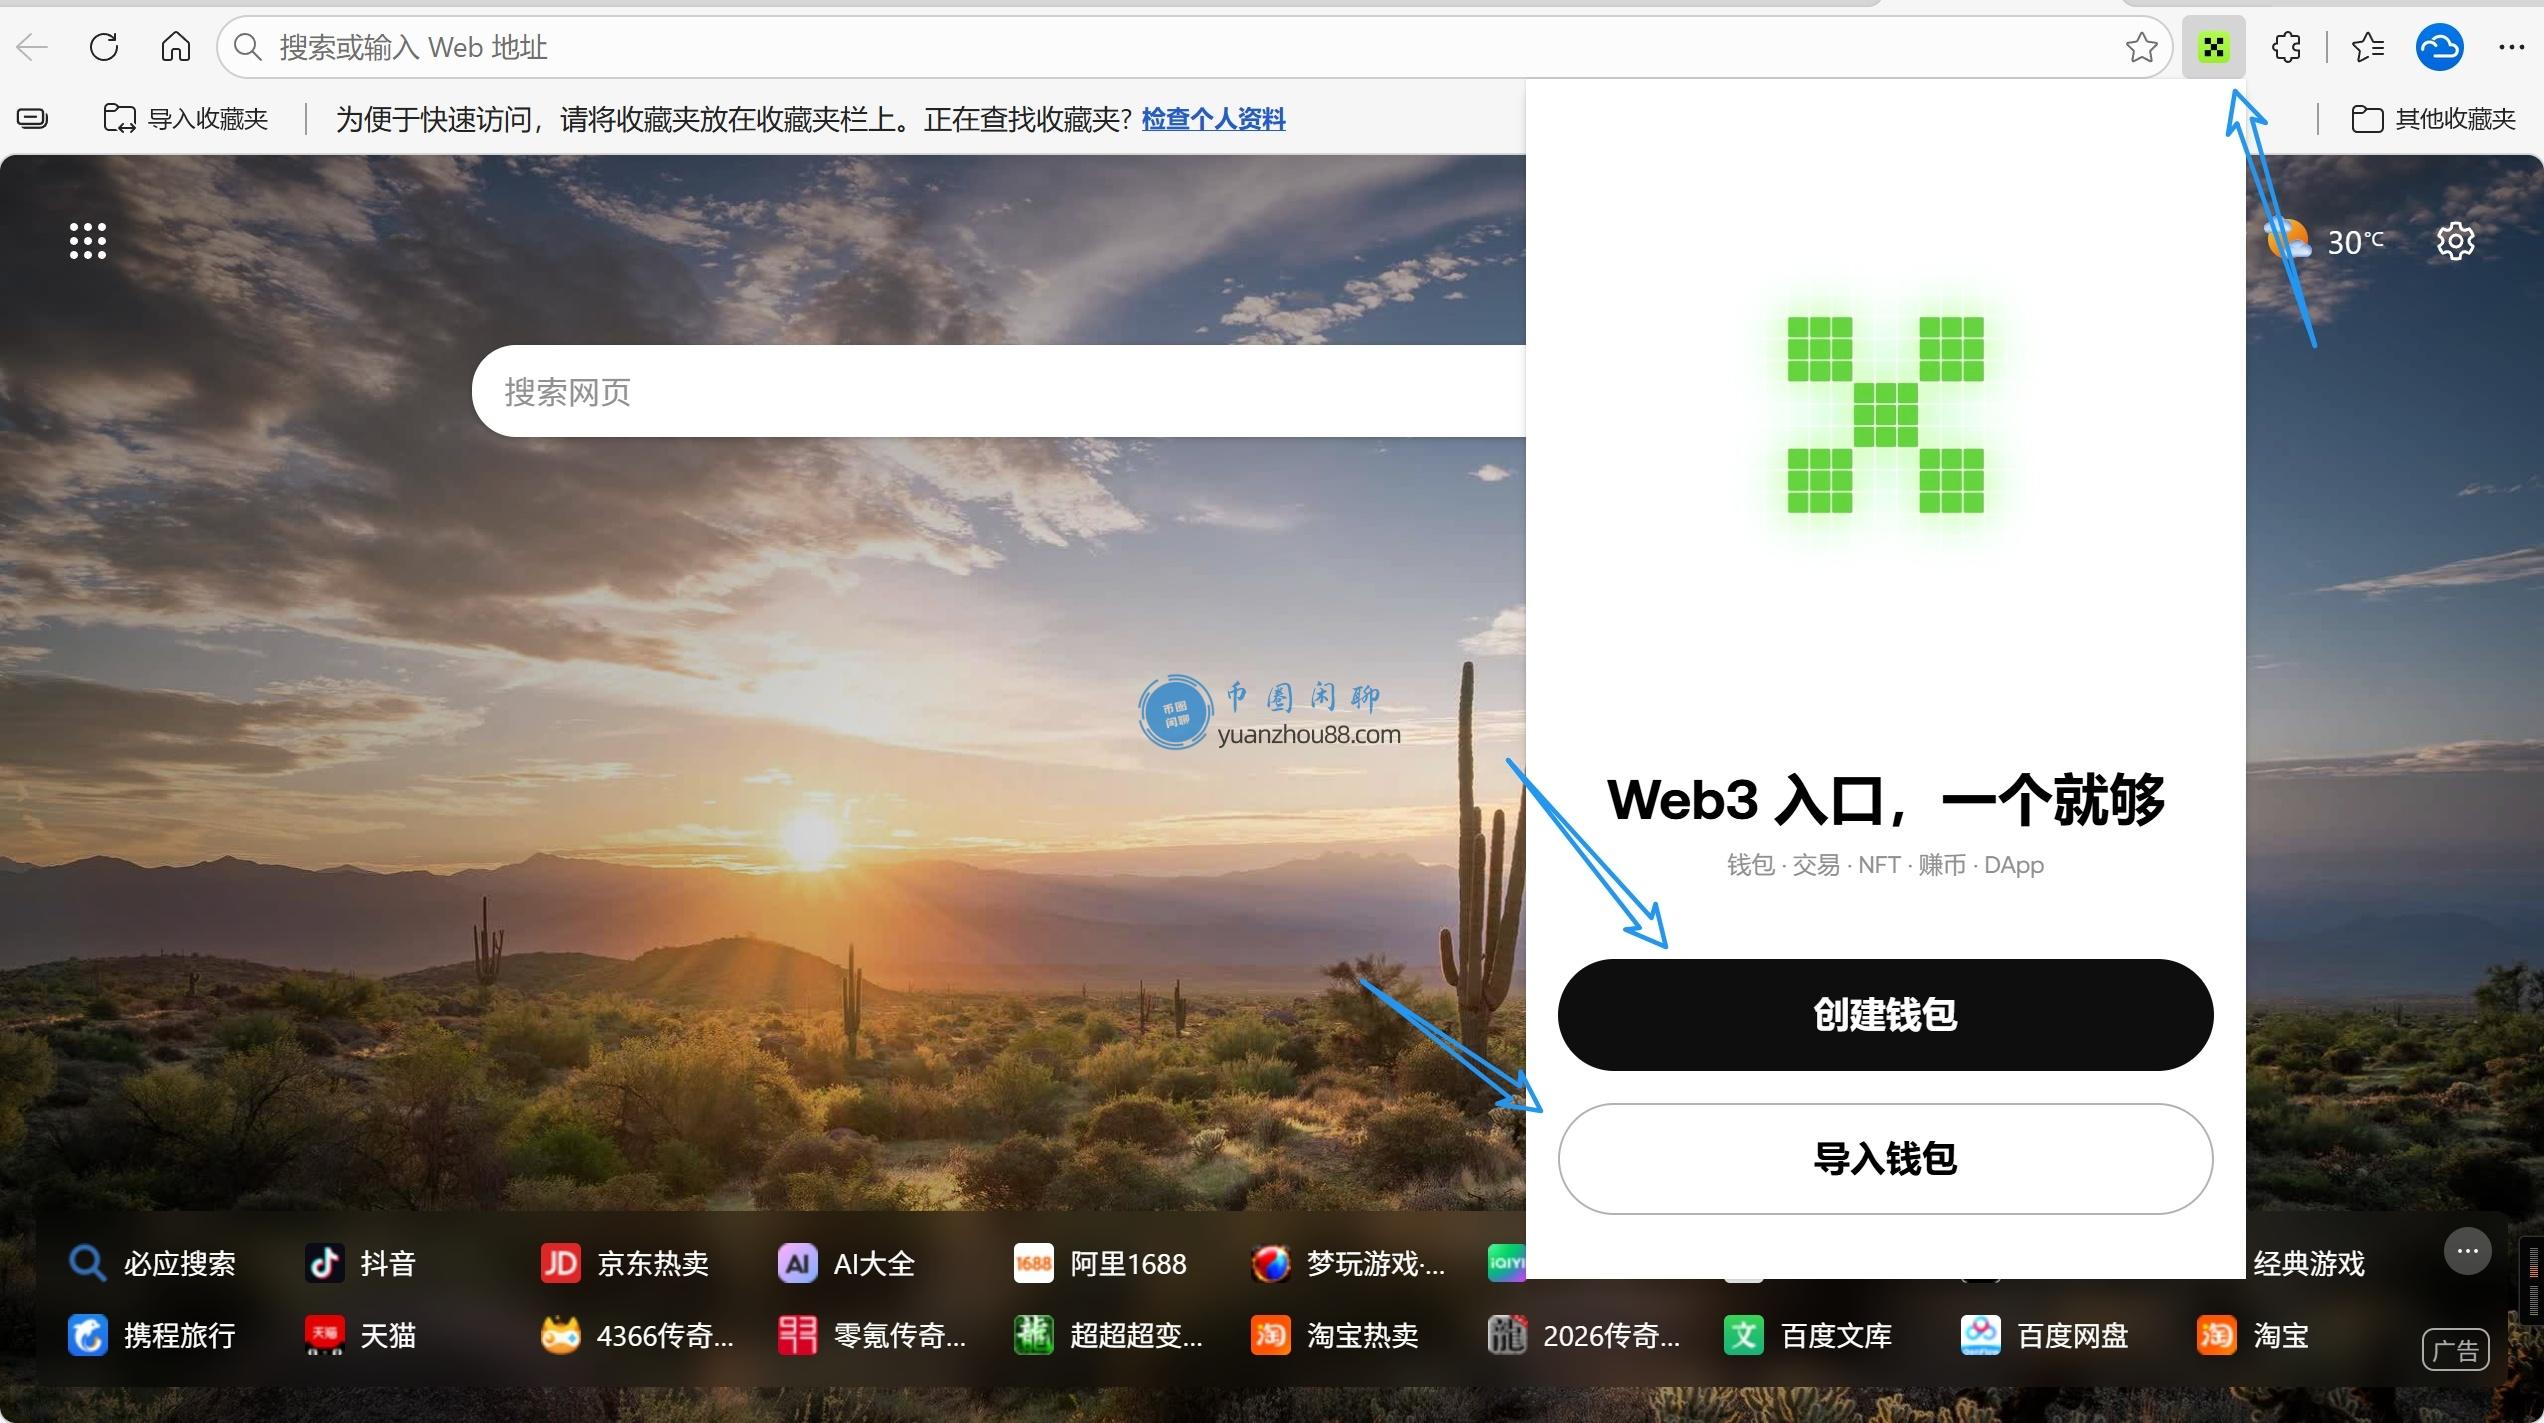Open the favorites star list icon

tap(2367, 47)
